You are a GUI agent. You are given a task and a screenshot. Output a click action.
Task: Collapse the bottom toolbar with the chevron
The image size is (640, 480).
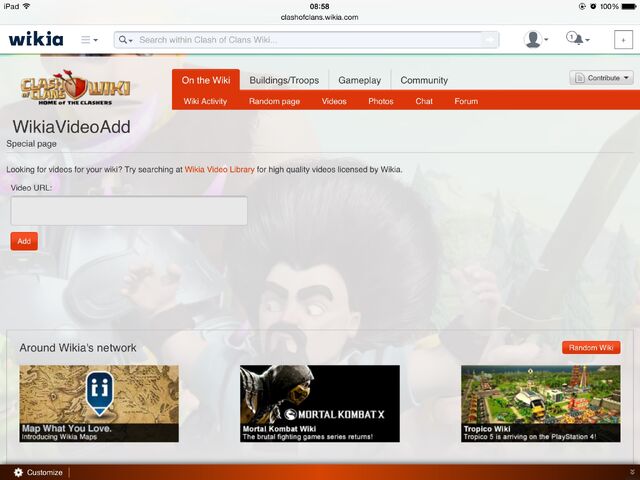pyautogui.click(x=632, y=472)
